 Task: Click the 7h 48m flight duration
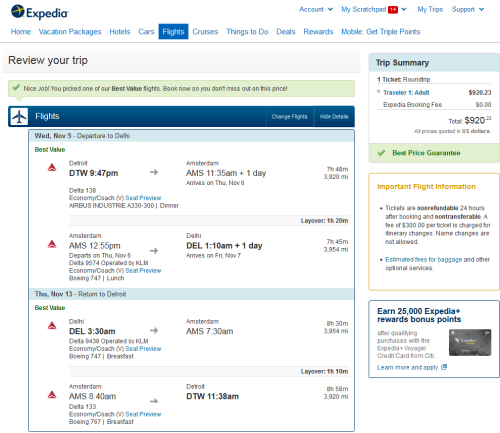[337, 169]
